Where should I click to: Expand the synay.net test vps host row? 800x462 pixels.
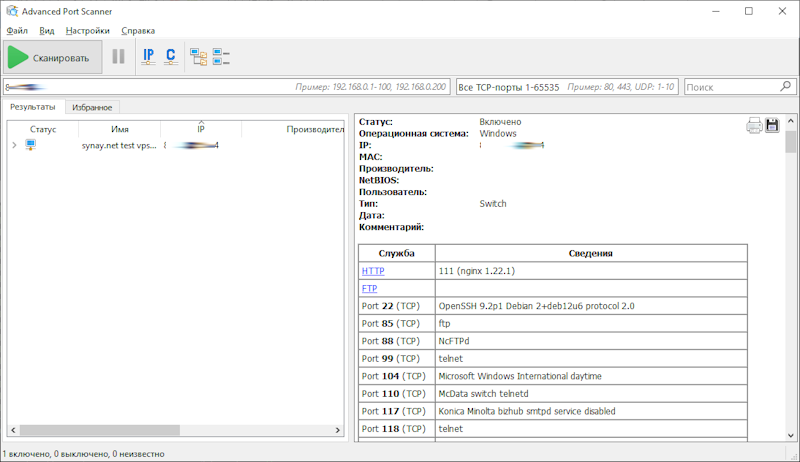tap(14, 145)
